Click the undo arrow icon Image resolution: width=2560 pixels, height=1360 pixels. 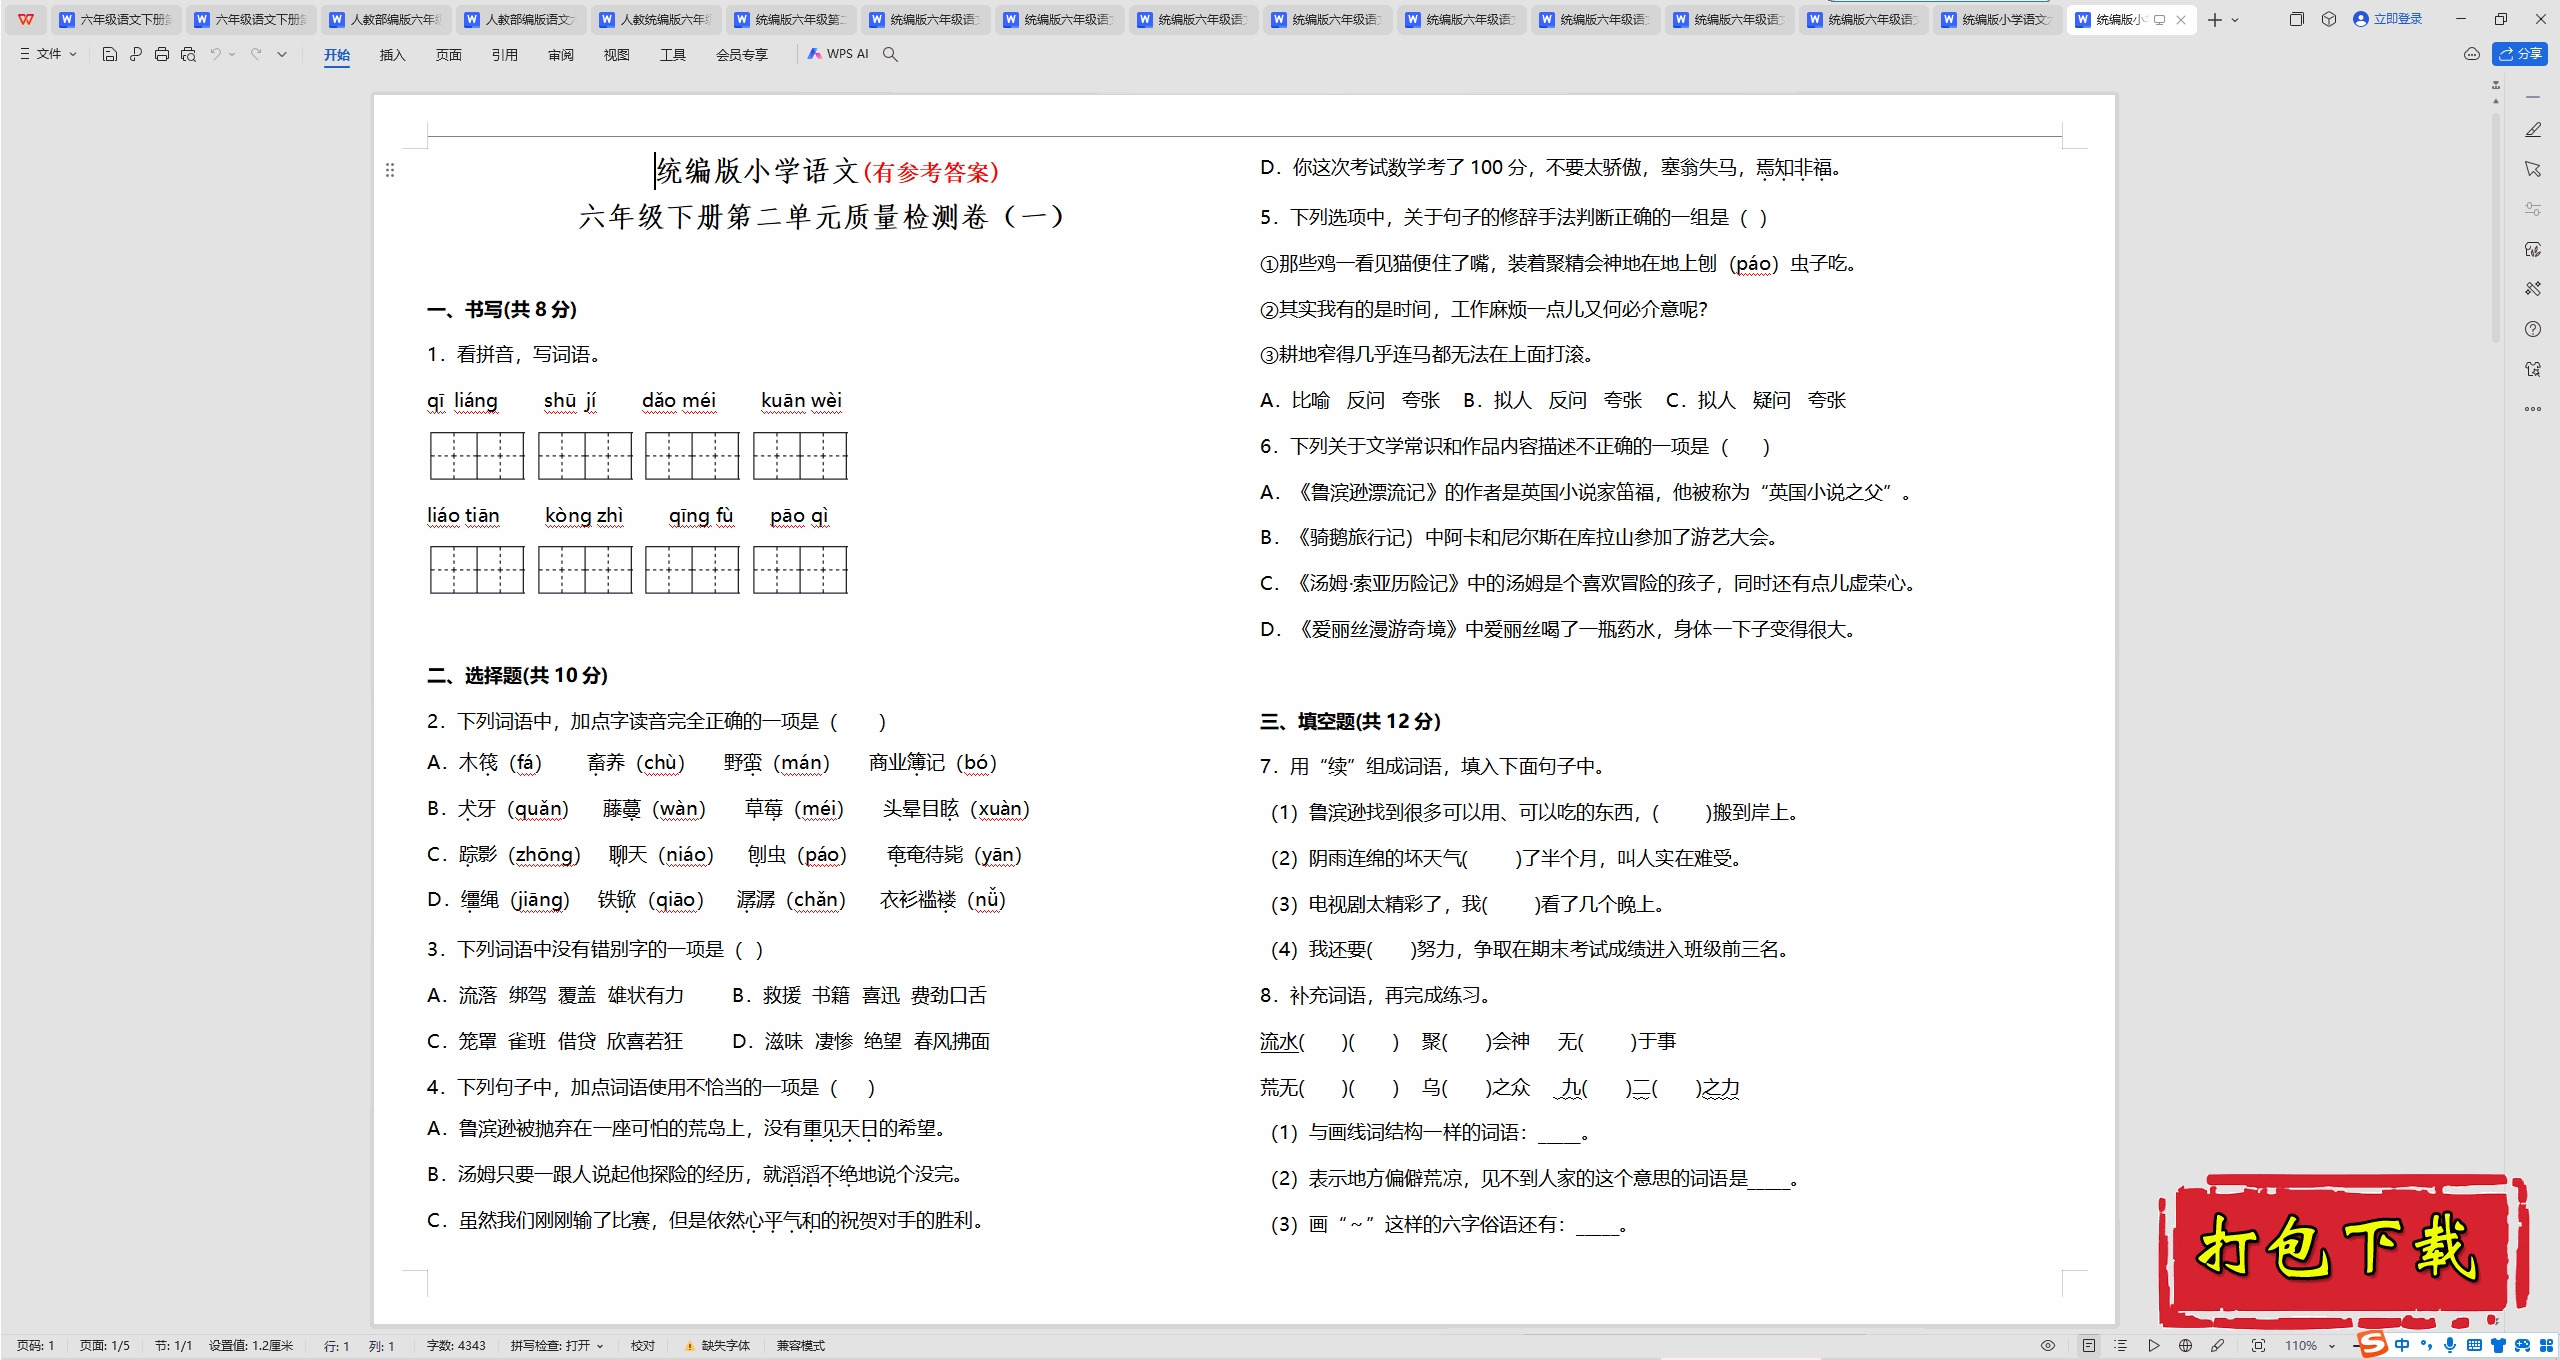point(215,54)
